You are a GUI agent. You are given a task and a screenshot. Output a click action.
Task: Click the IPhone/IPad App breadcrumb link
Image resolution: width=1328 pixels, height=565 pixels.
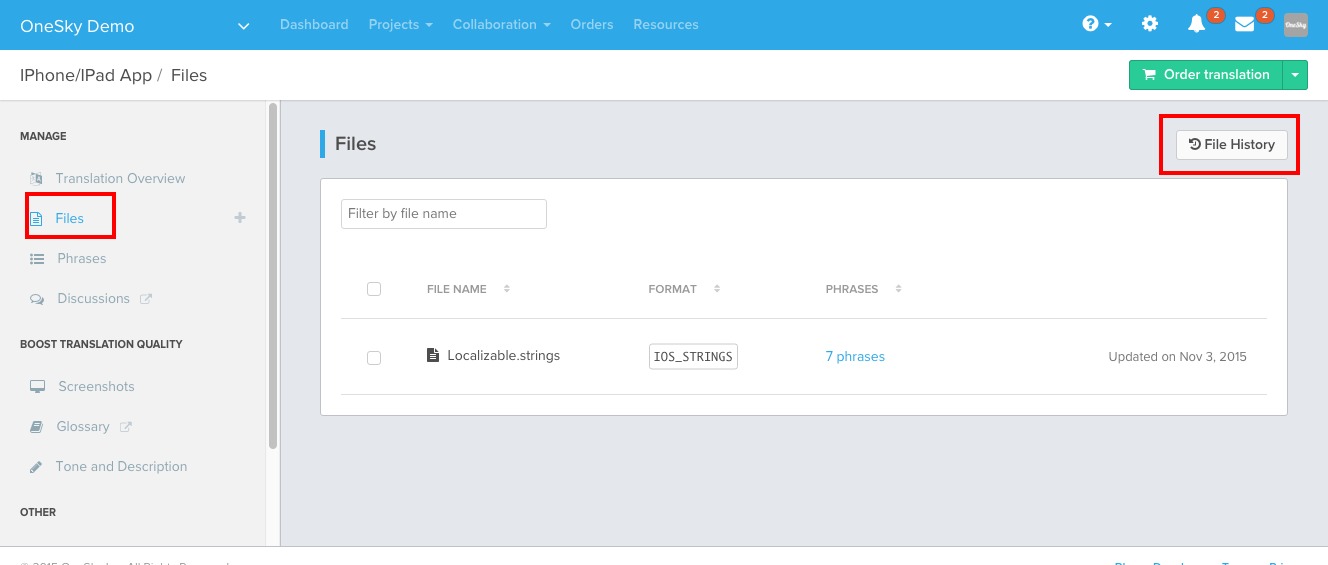point(86,75)
